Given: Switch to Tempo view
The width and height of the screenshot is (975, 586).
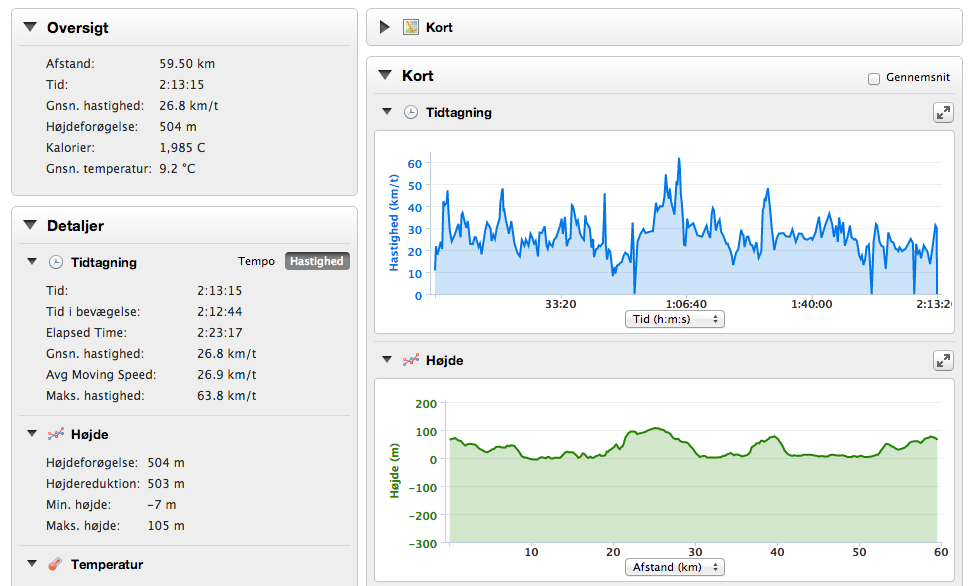Looking at the screenshot, I should click(256, 261).
